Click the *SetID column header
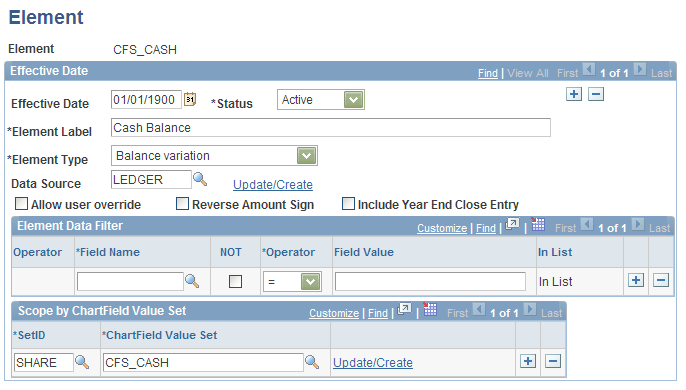 pos(29,335)
